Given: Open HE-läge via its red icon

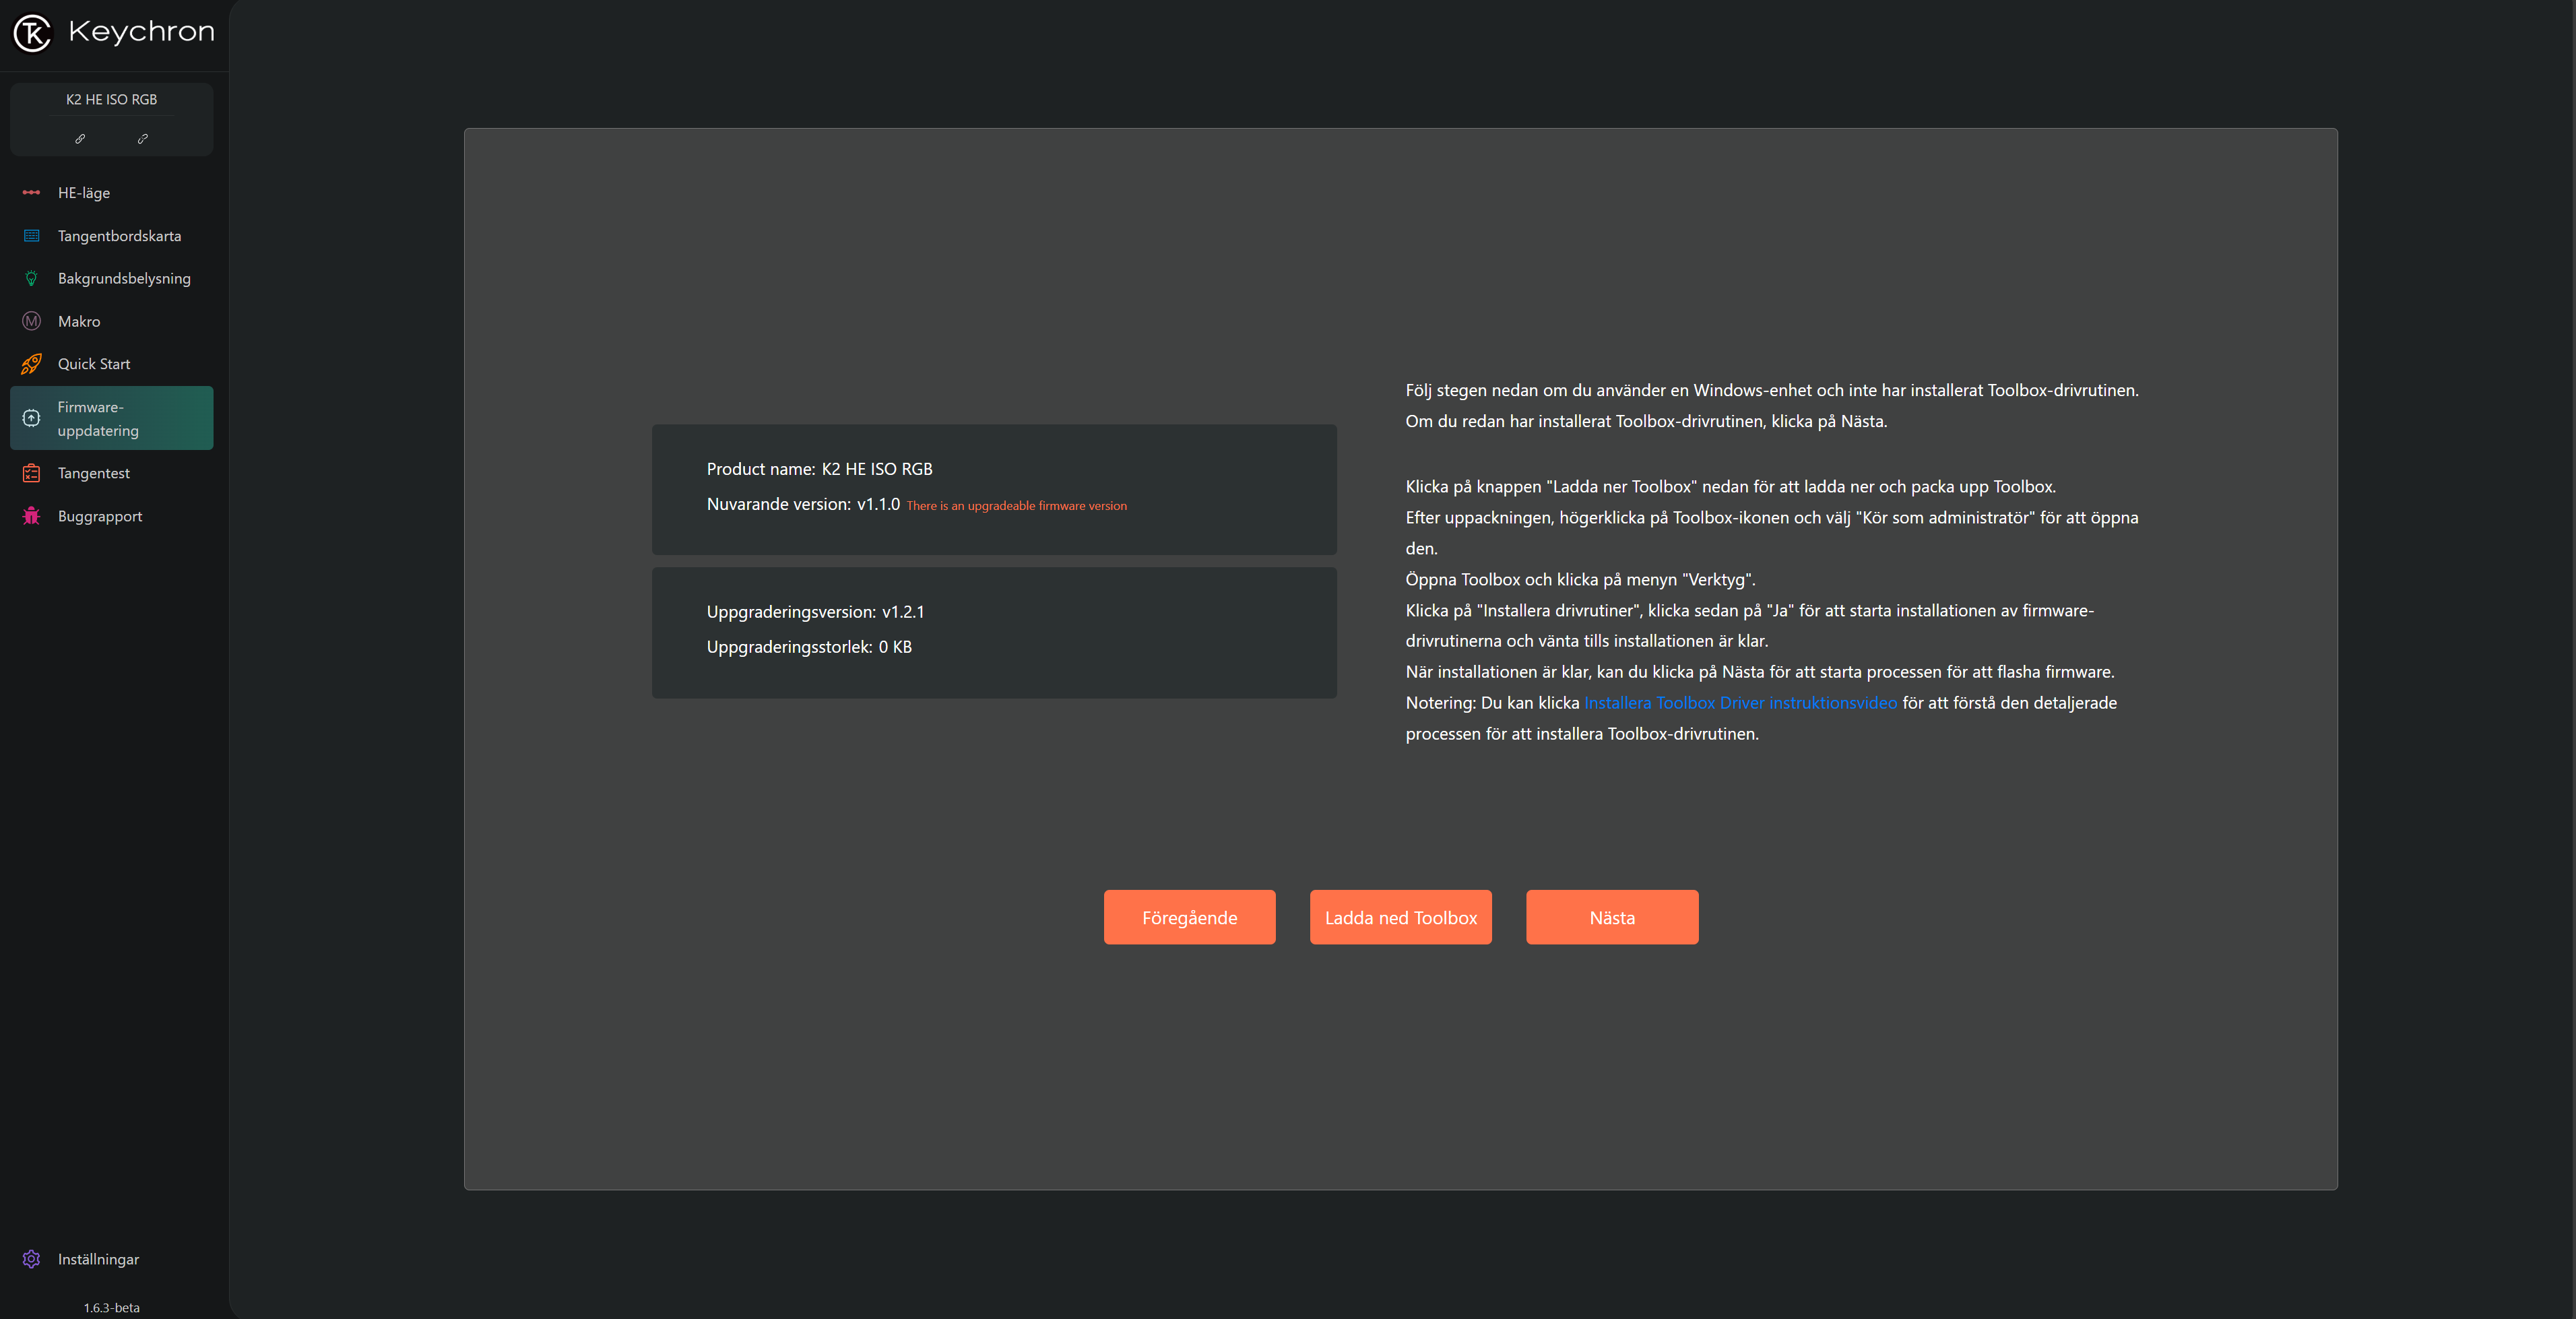Looking at the screenshot, I should [31, 192].
